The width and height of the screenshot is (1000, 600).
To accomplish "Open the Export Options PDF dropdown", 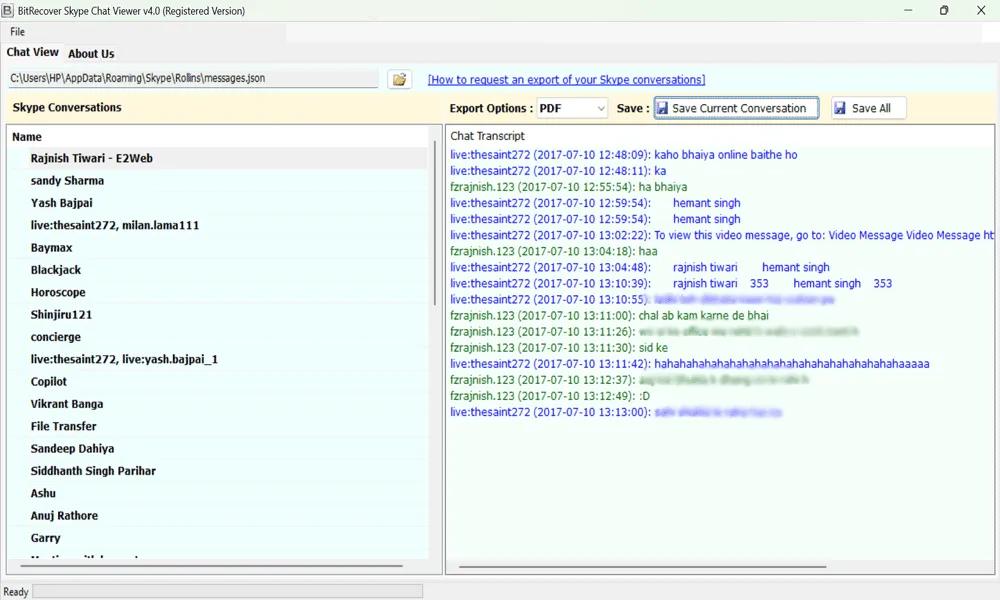I will click(x=571, y=108).
